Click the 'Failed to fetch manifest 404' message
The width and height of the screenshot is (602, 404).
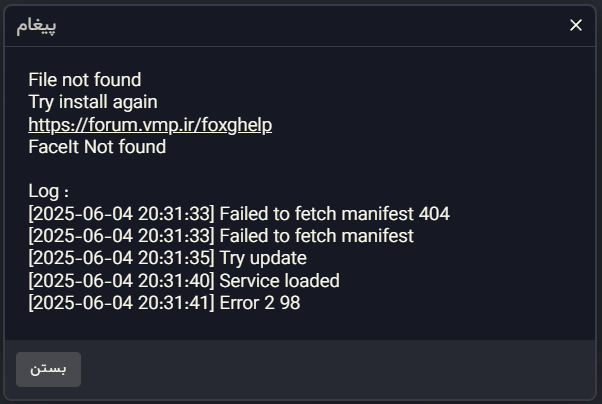click(x=334, y=214)
